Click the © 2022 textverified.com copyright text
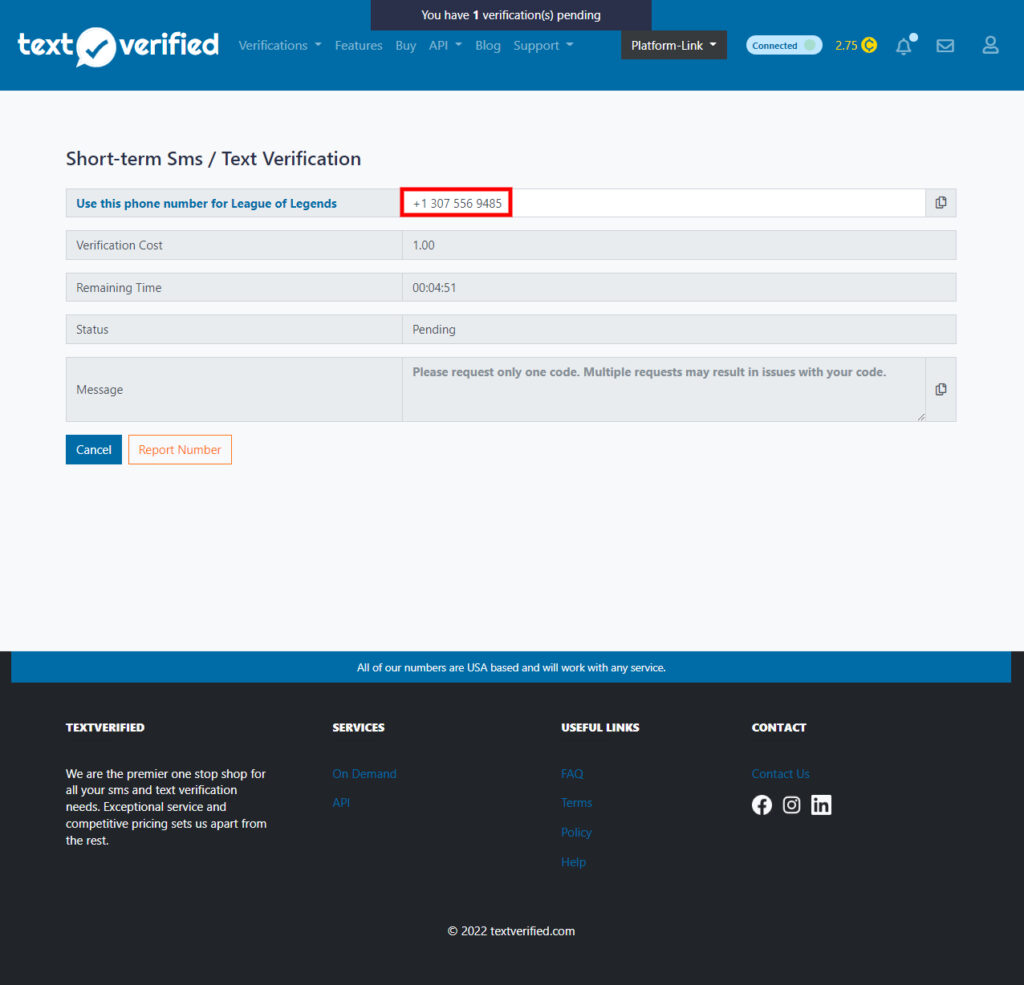Screen dimensions: 1024x985 511,931
